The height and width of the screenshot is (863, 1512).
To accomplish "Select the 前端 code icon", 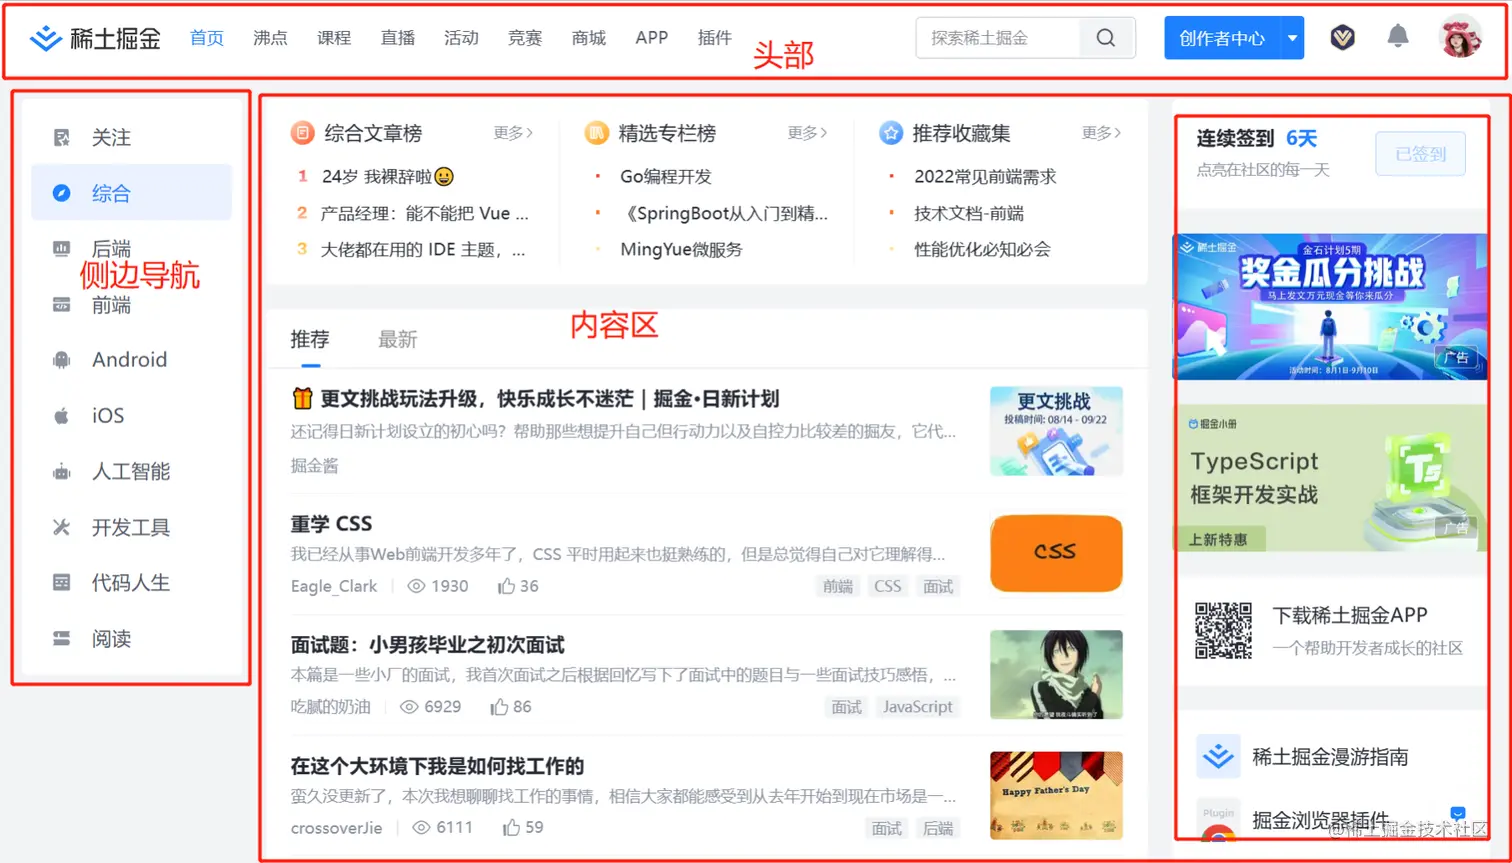I will [x=62, y=305].
